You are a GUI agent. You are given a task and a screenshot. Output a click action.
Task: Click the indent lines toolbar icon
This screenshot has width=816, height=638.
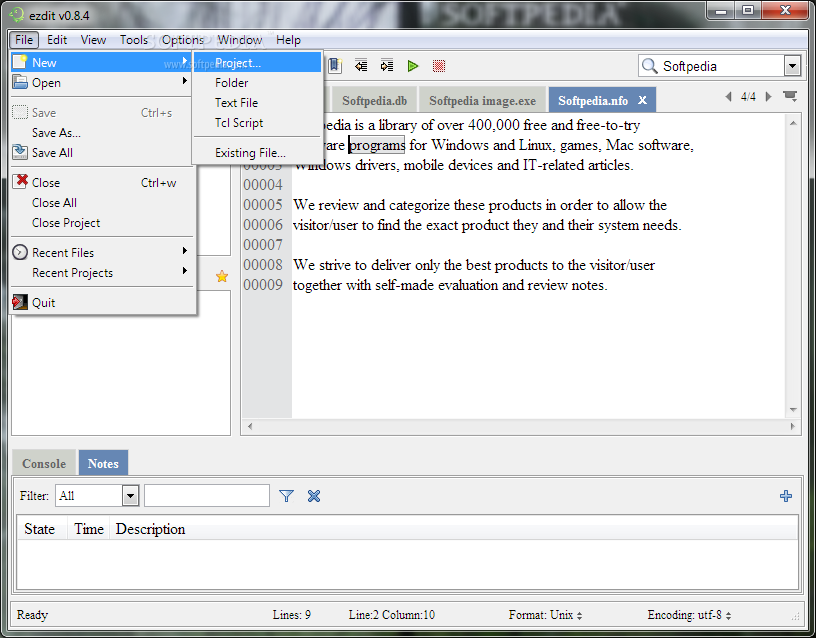click(387, 66)
